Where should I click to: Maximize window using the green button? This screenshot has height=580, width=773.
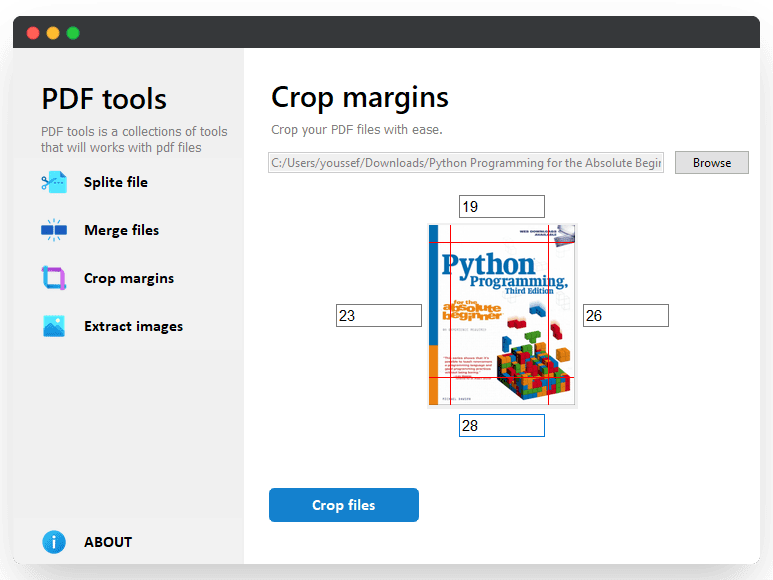(x=73, y=33)
